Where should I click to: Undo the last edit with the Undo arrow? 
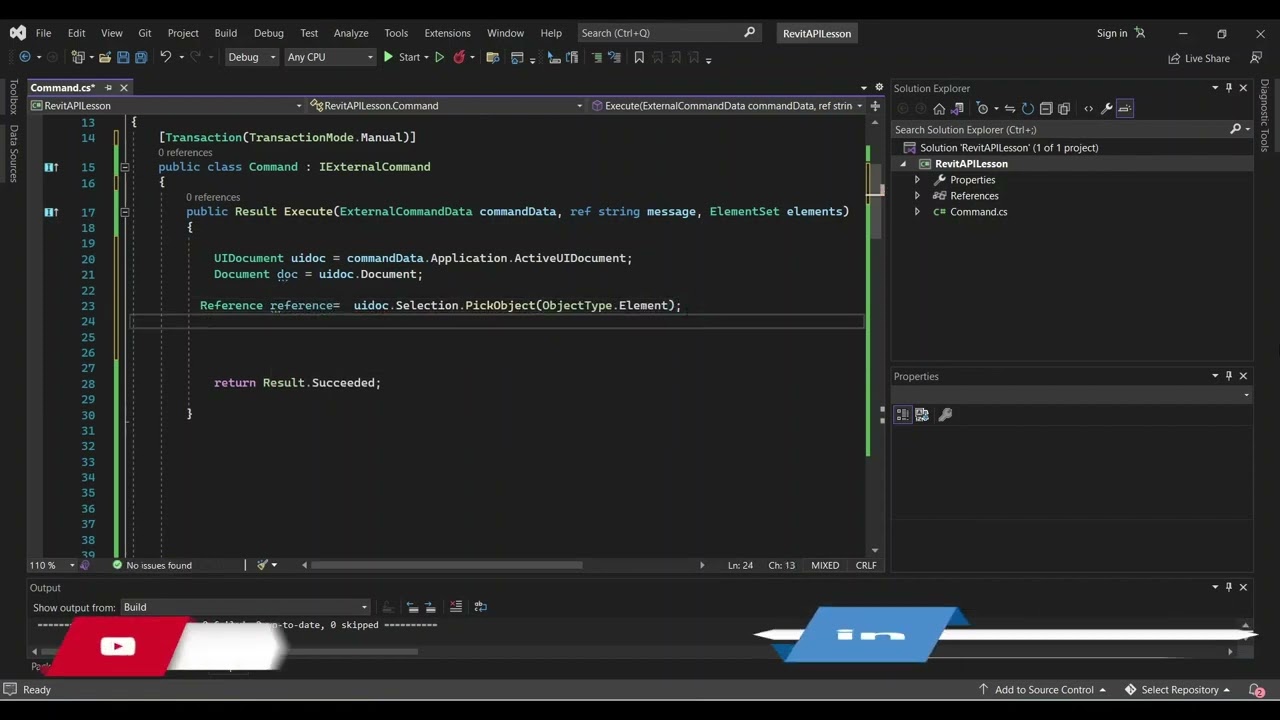165,57
